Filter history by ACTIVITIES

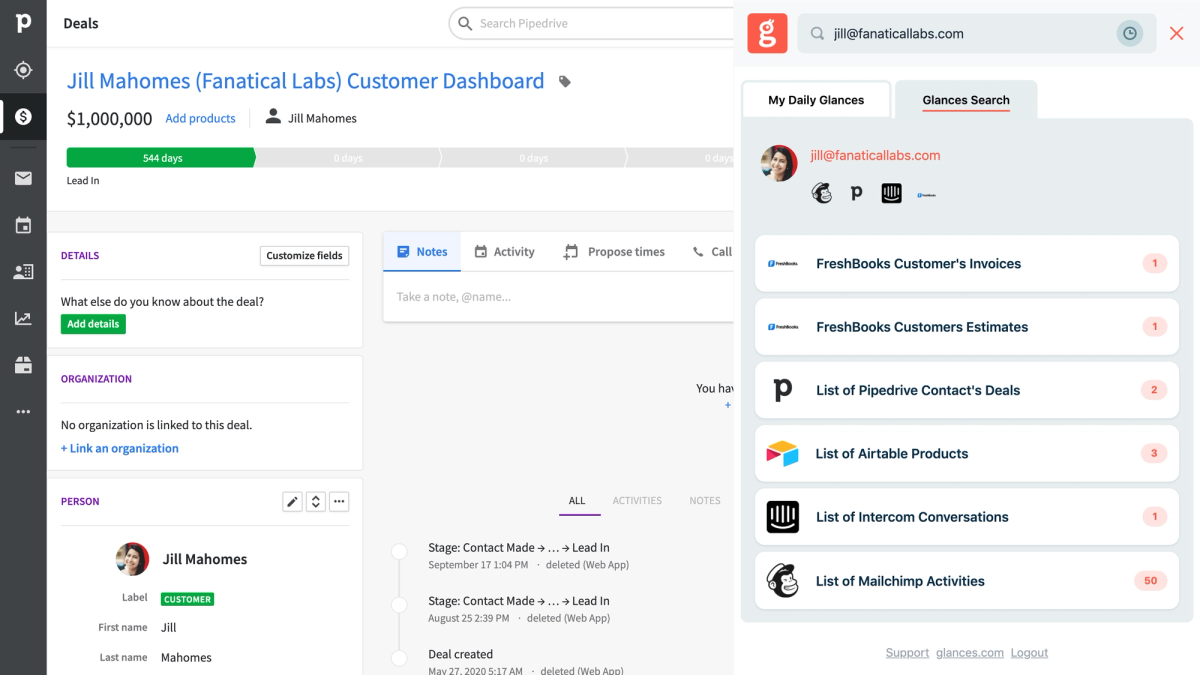[637, 501]
